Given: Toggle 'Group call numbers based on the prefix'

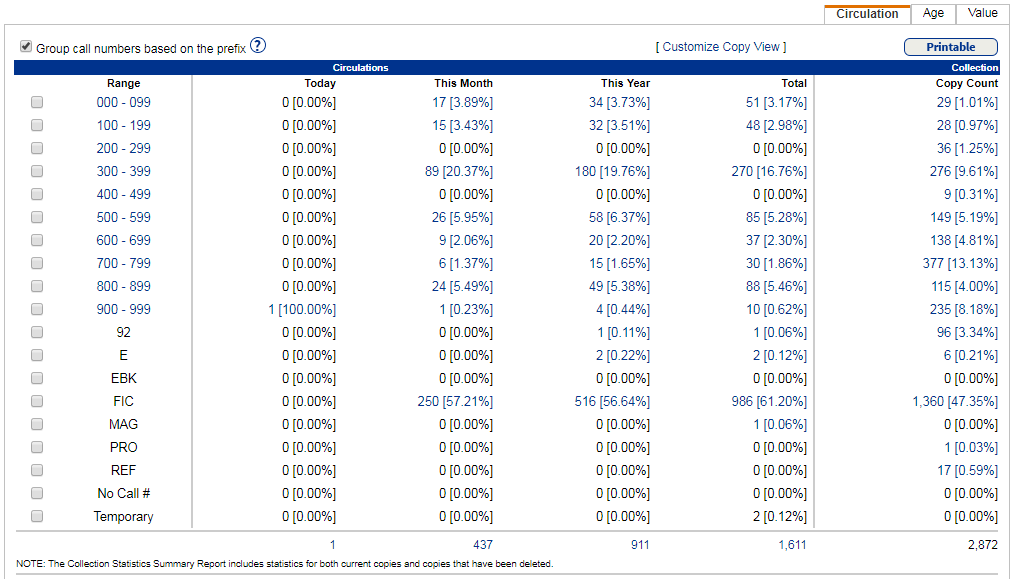Looking at the screenshot, I should pyautogui.click(x=25, y=46).
